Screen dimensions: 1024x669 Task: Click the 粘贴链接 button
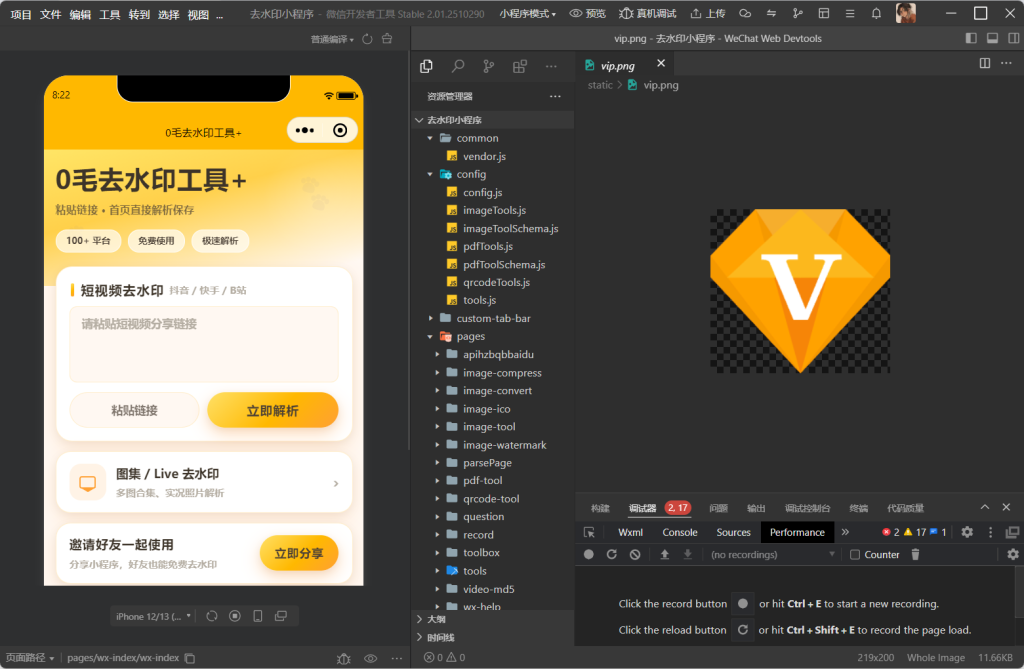click(x=135, y=410)
